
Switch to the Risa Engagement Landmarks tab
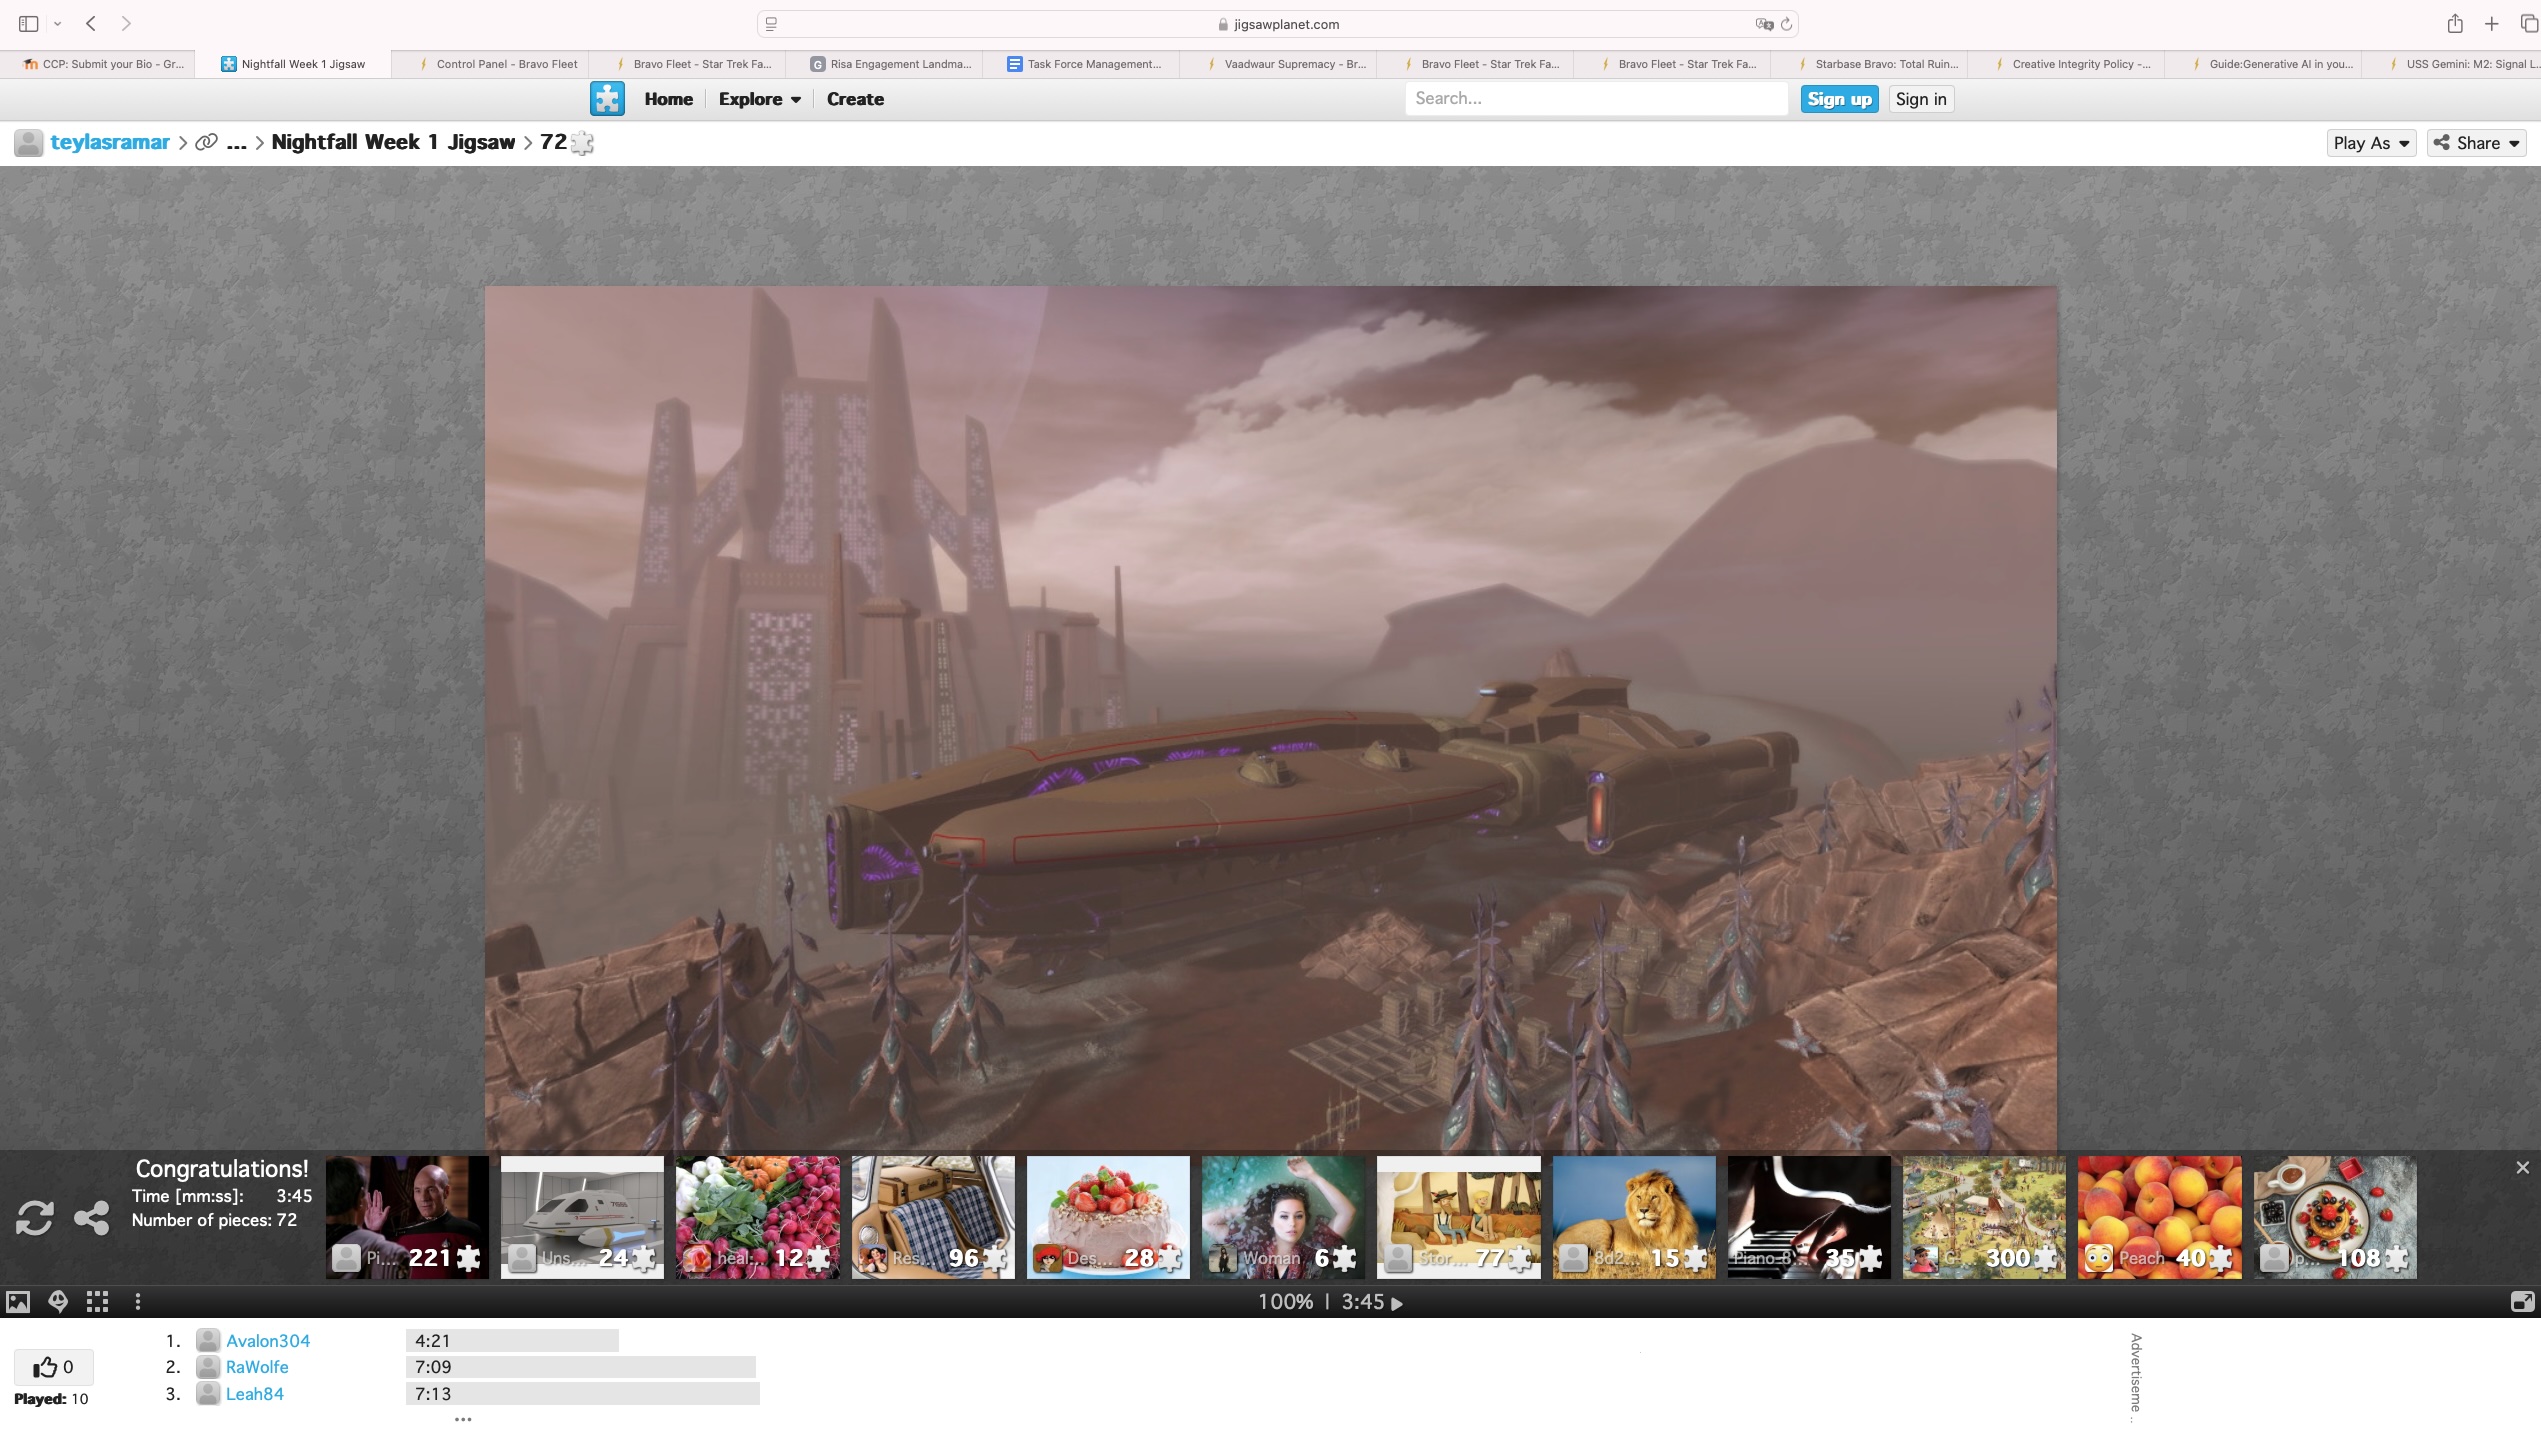885,64
